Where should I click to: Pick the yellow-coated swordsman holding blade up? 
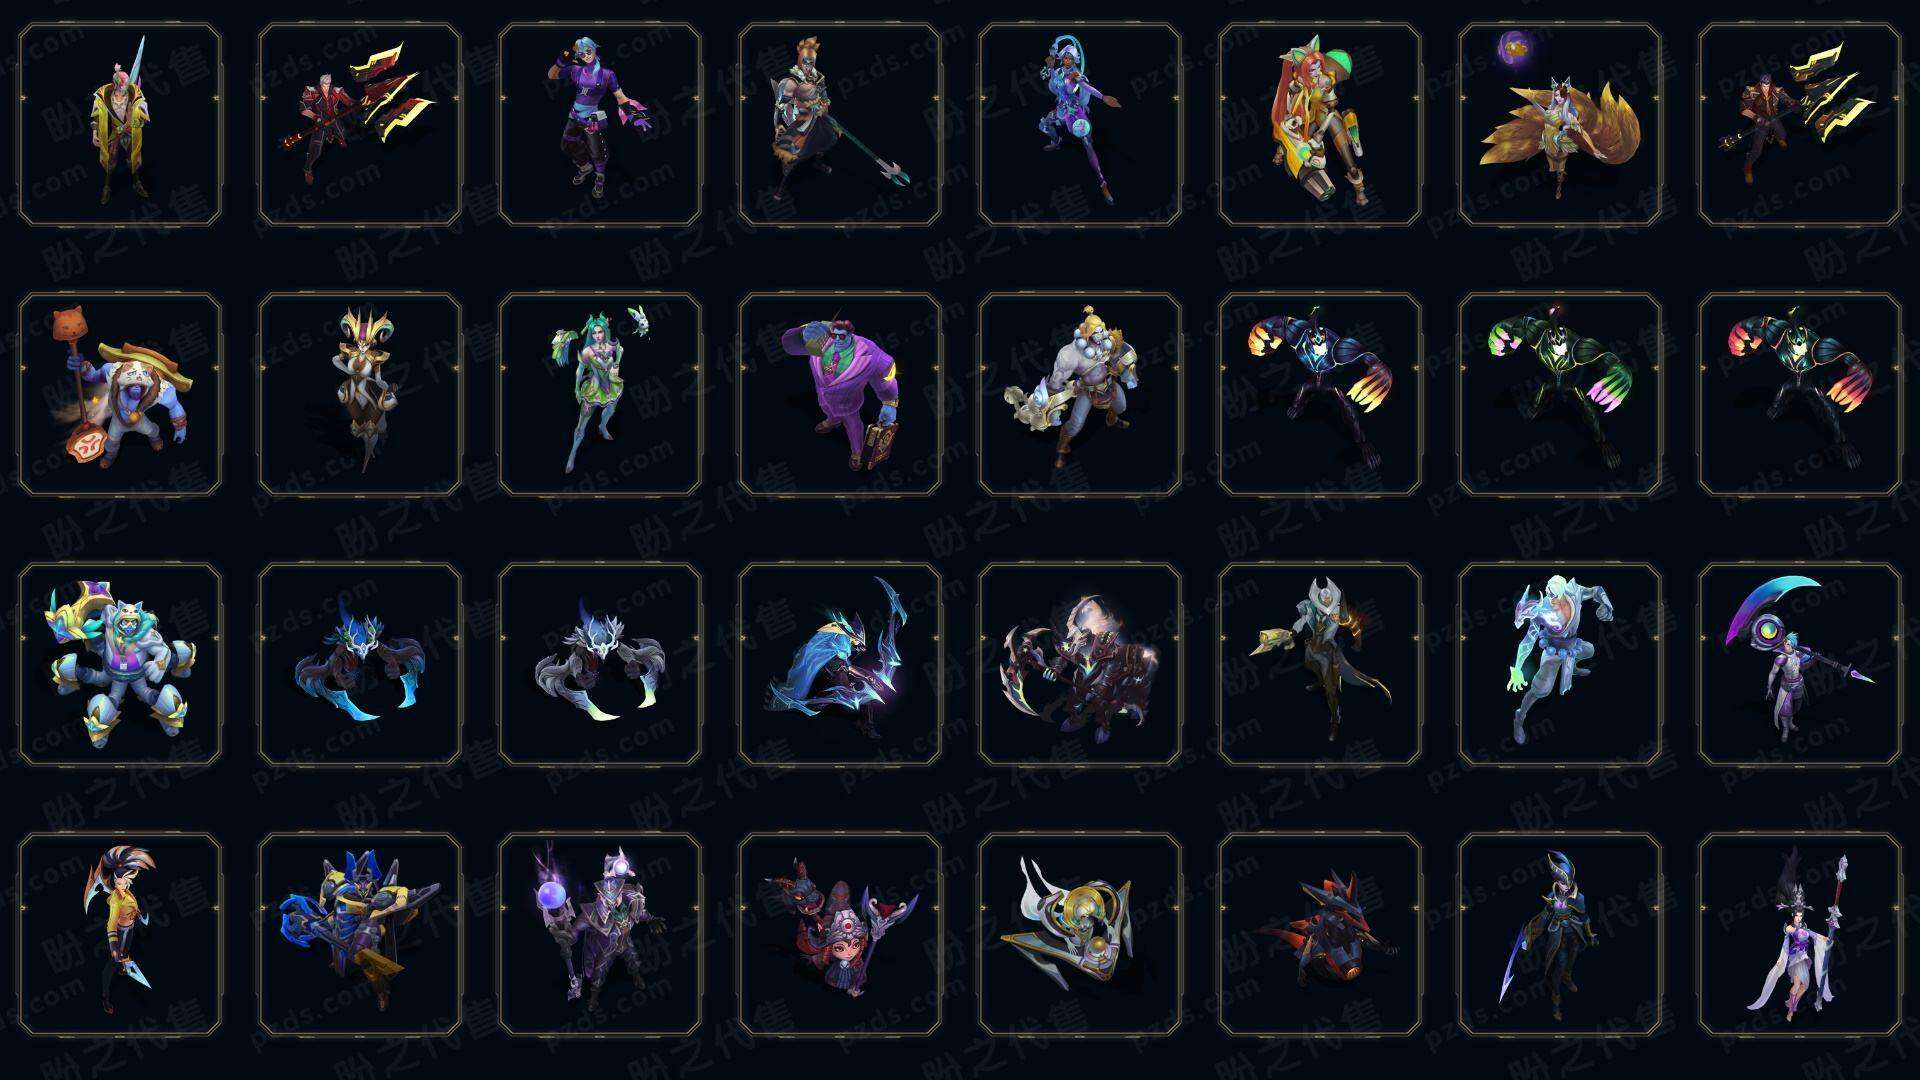coord(120,124)
